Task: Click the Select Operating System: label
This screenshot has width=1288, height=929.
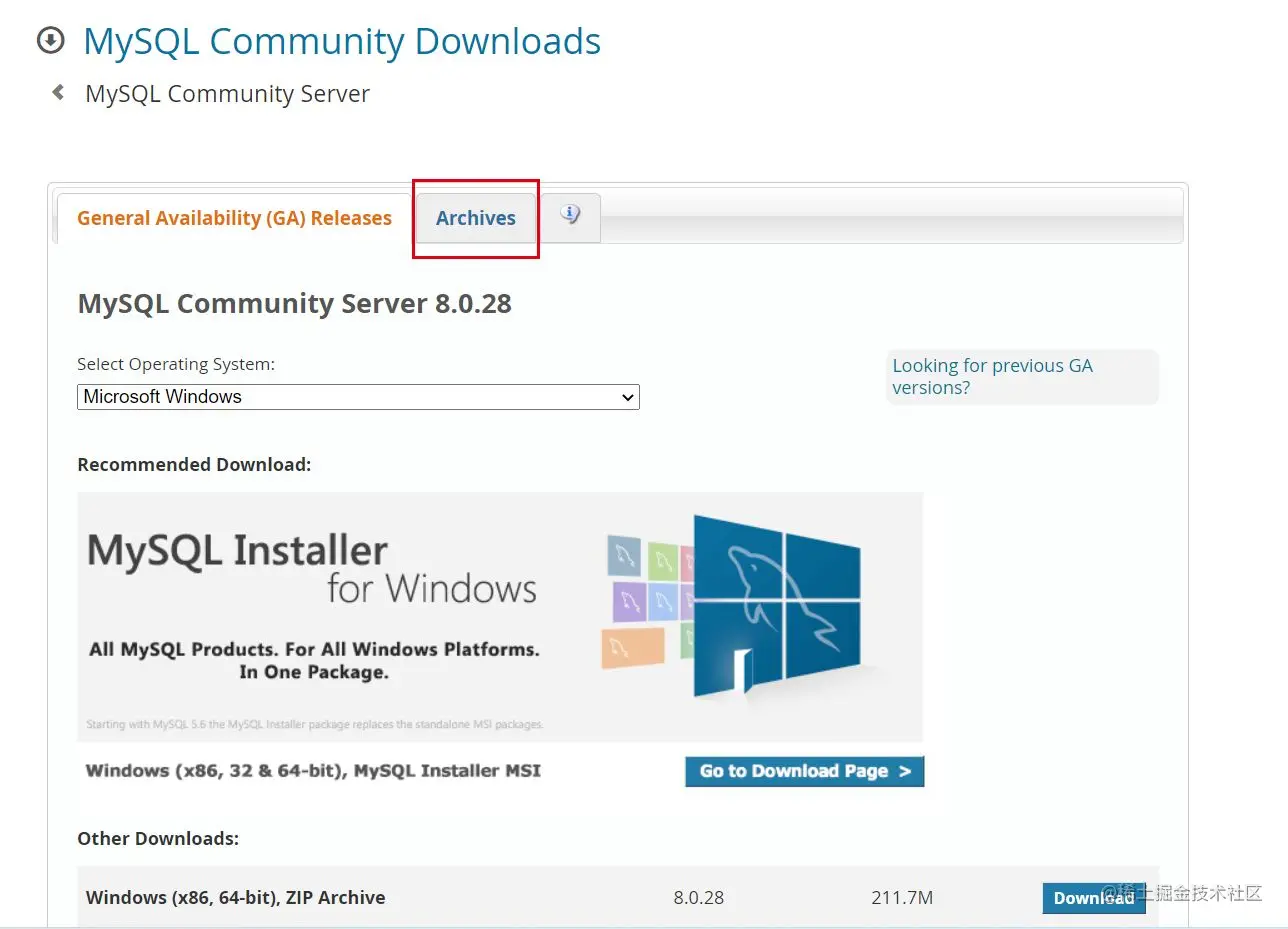Action: 176,365
